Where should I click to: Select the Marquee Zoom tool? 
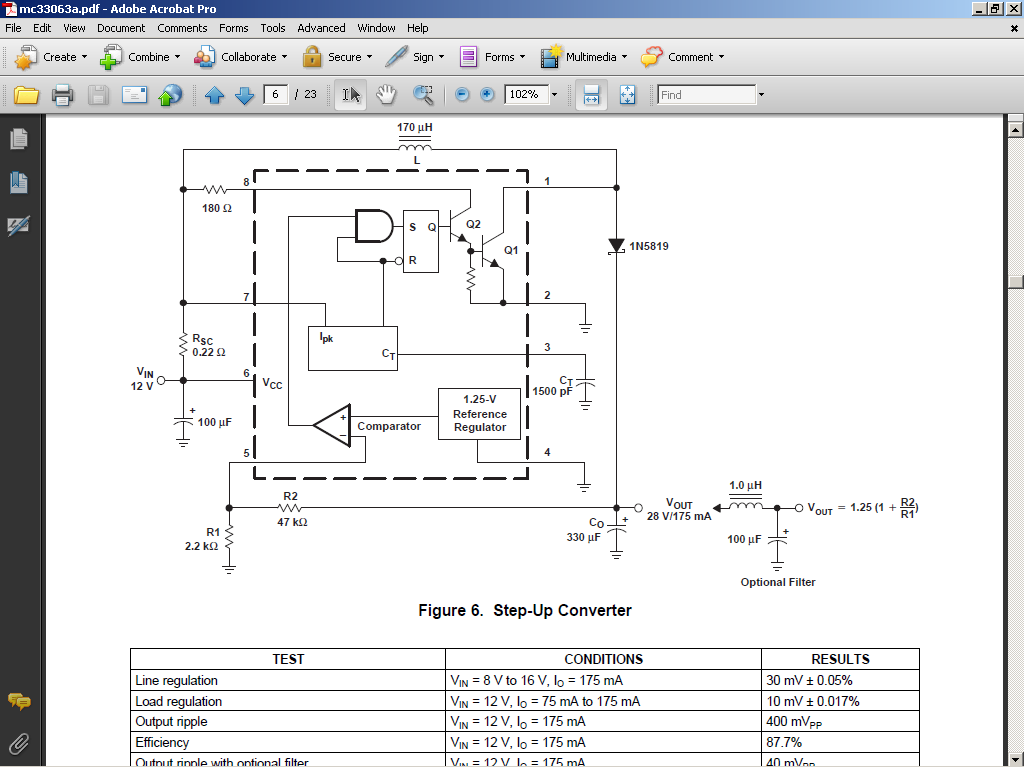coord(423,95)
